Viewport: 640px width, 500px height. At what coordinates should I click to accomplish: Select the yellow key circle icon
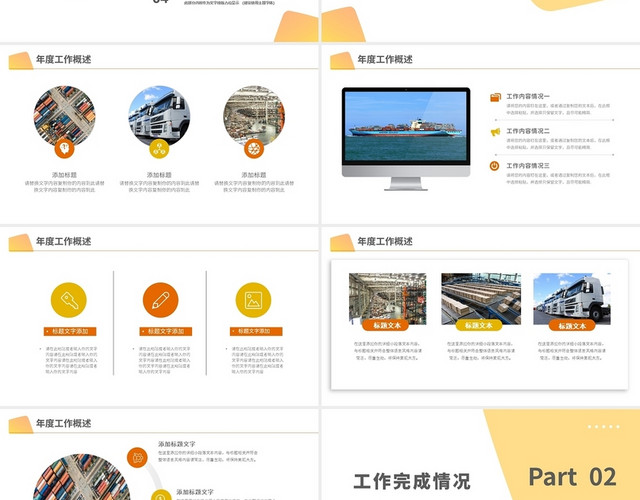[x=69, y=300]
